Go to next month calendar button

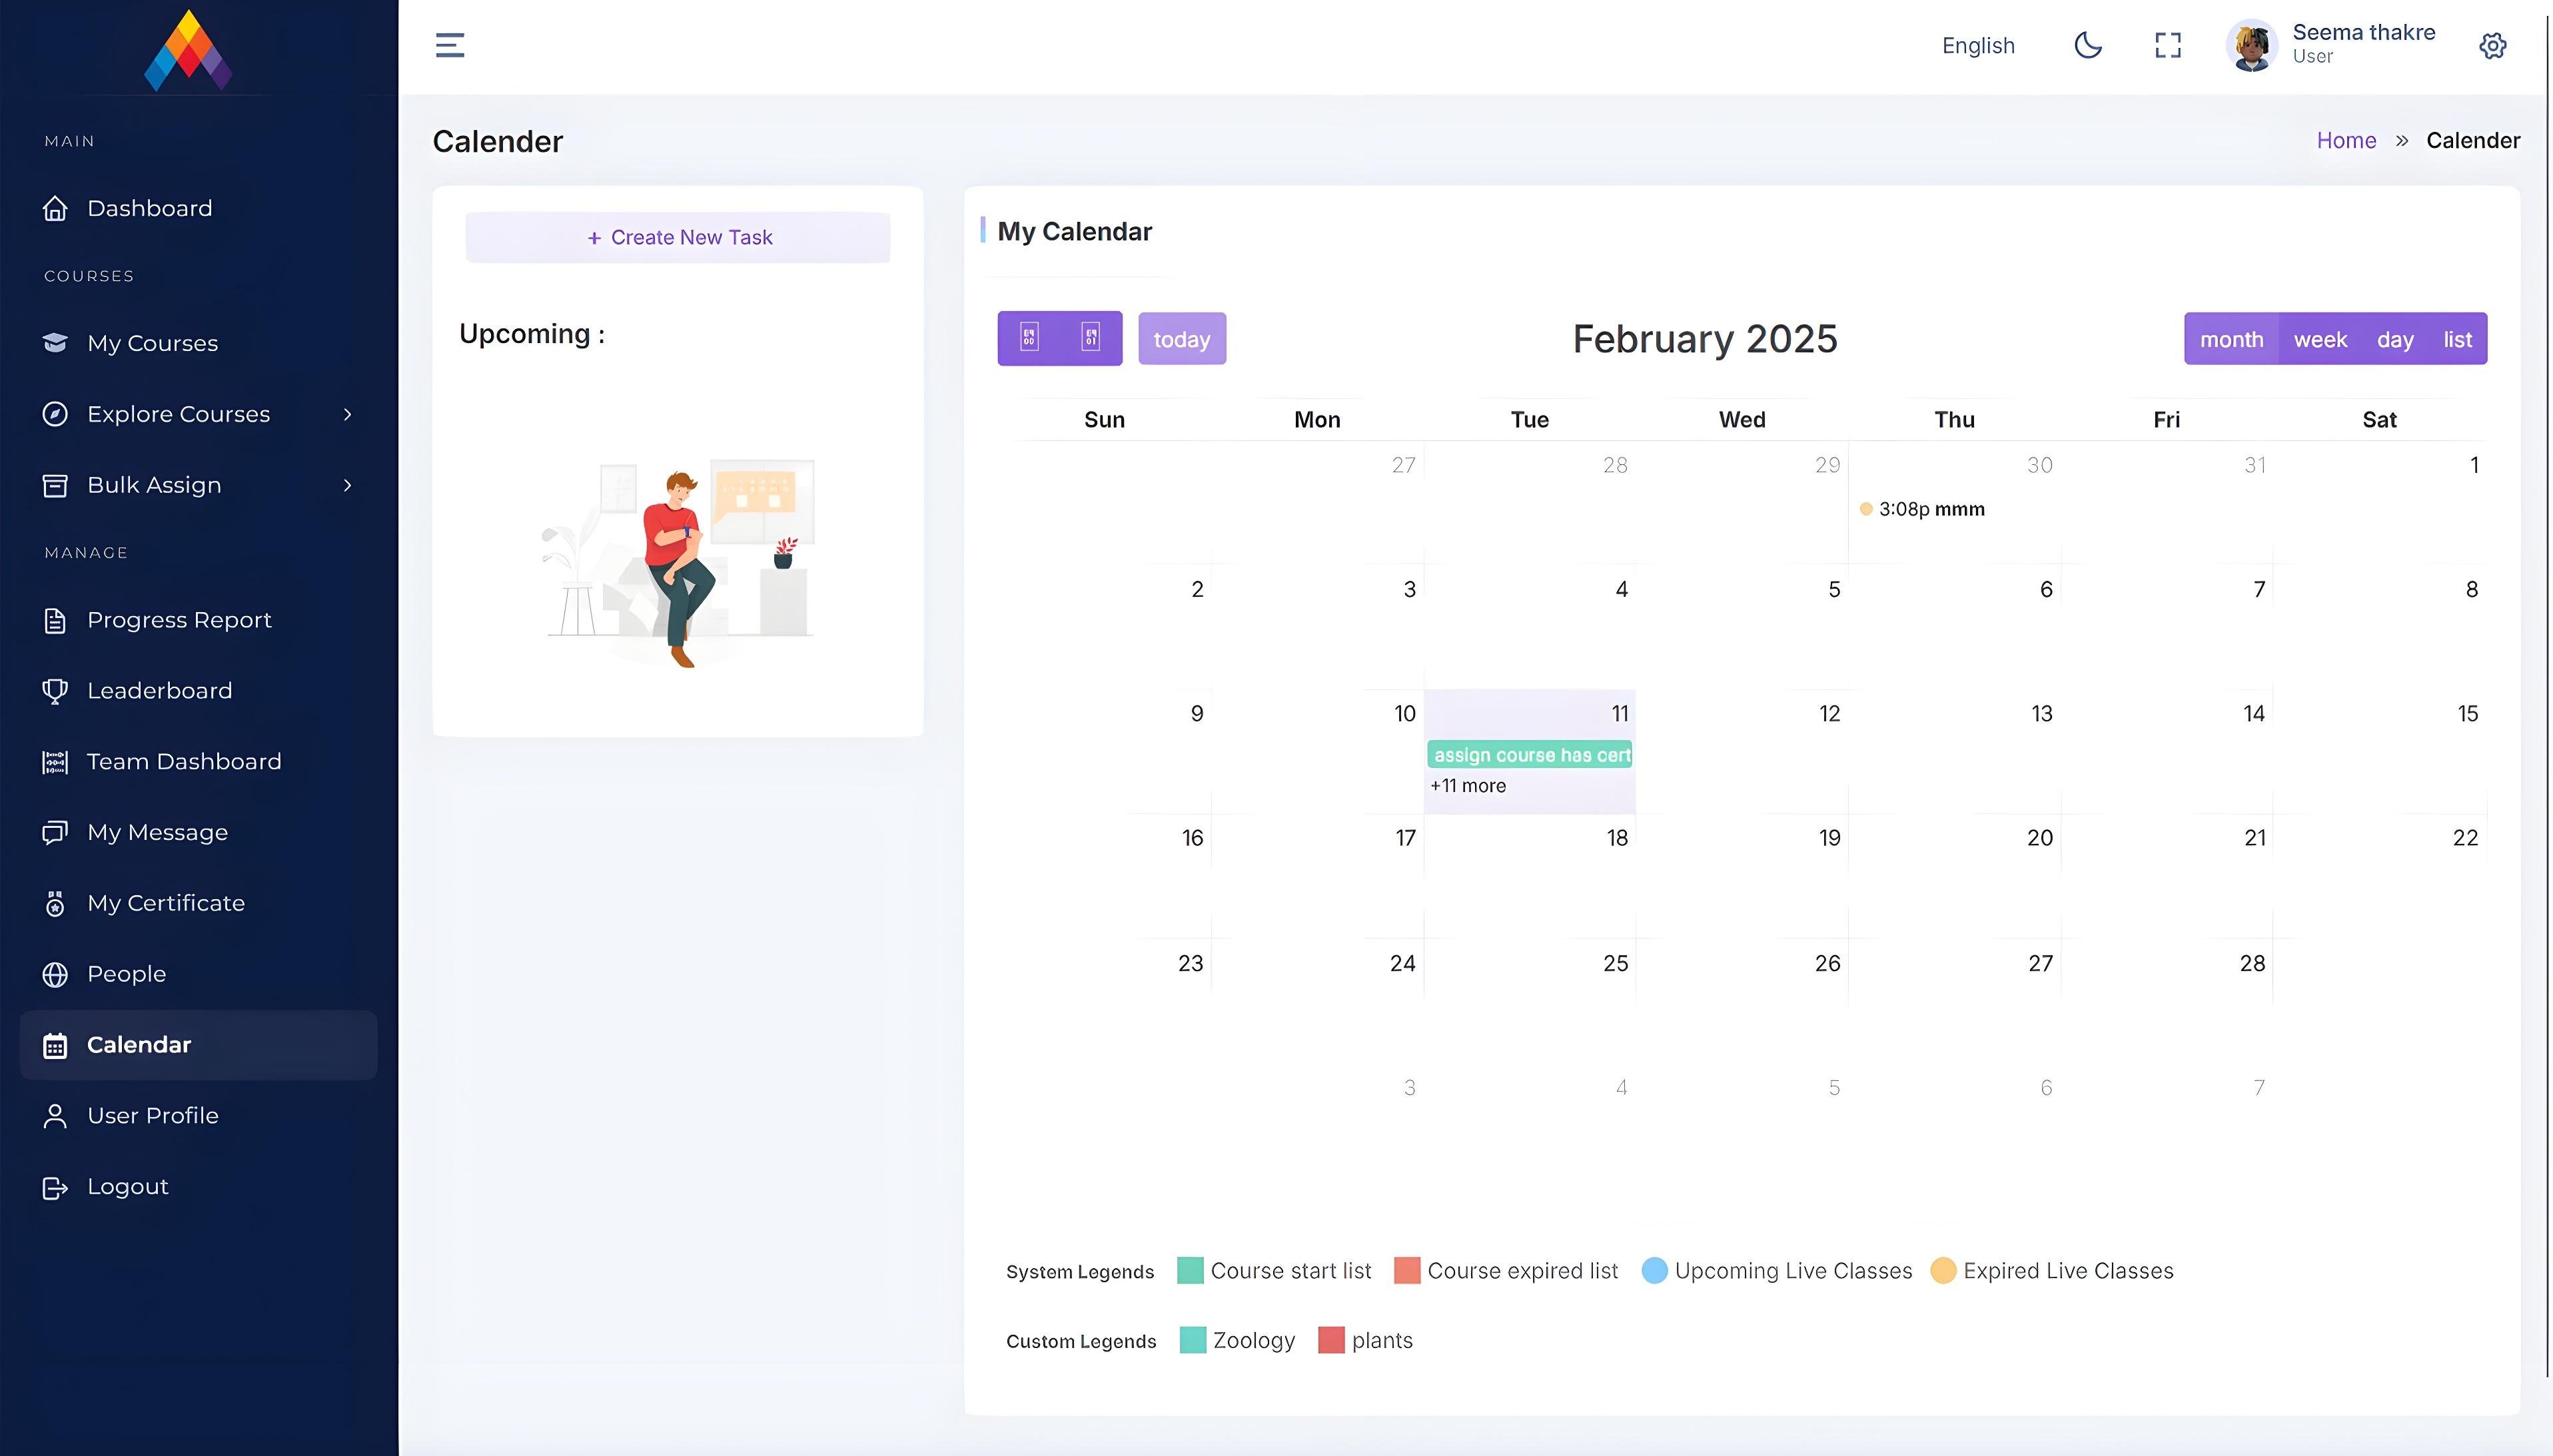1091,338
